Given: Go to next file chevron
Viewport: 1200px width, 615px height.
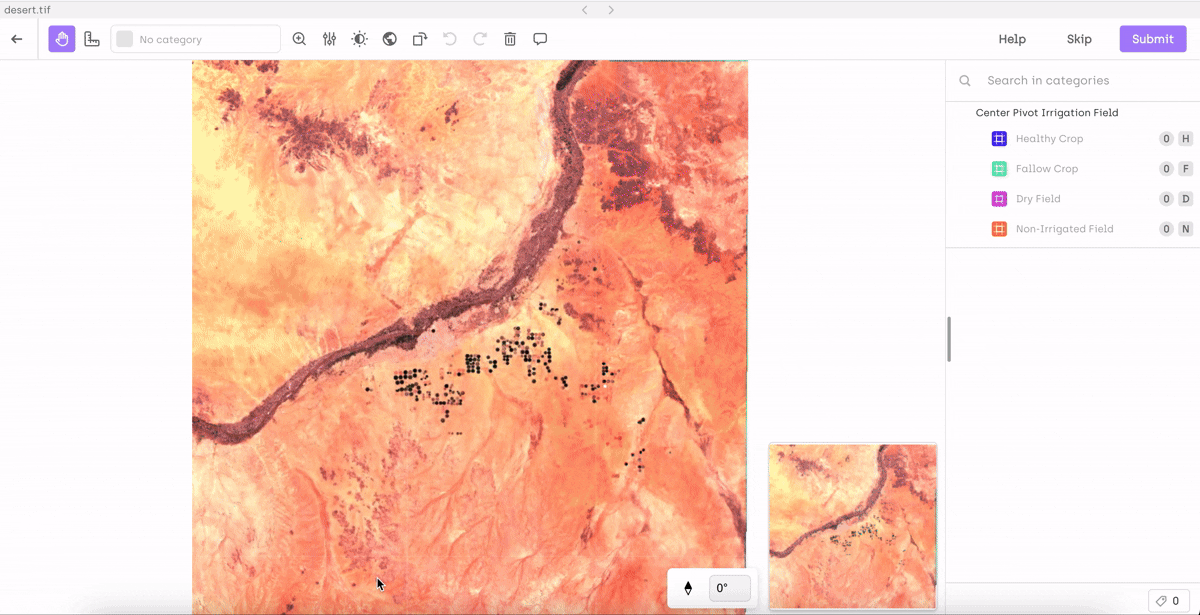Looking at the screenshot, I should pos(611,10).
